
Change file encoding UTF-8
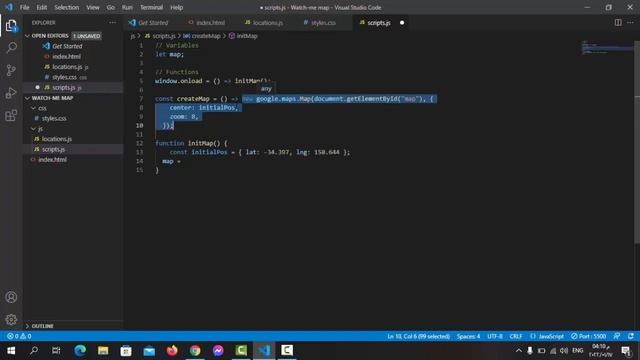[495, 336]
